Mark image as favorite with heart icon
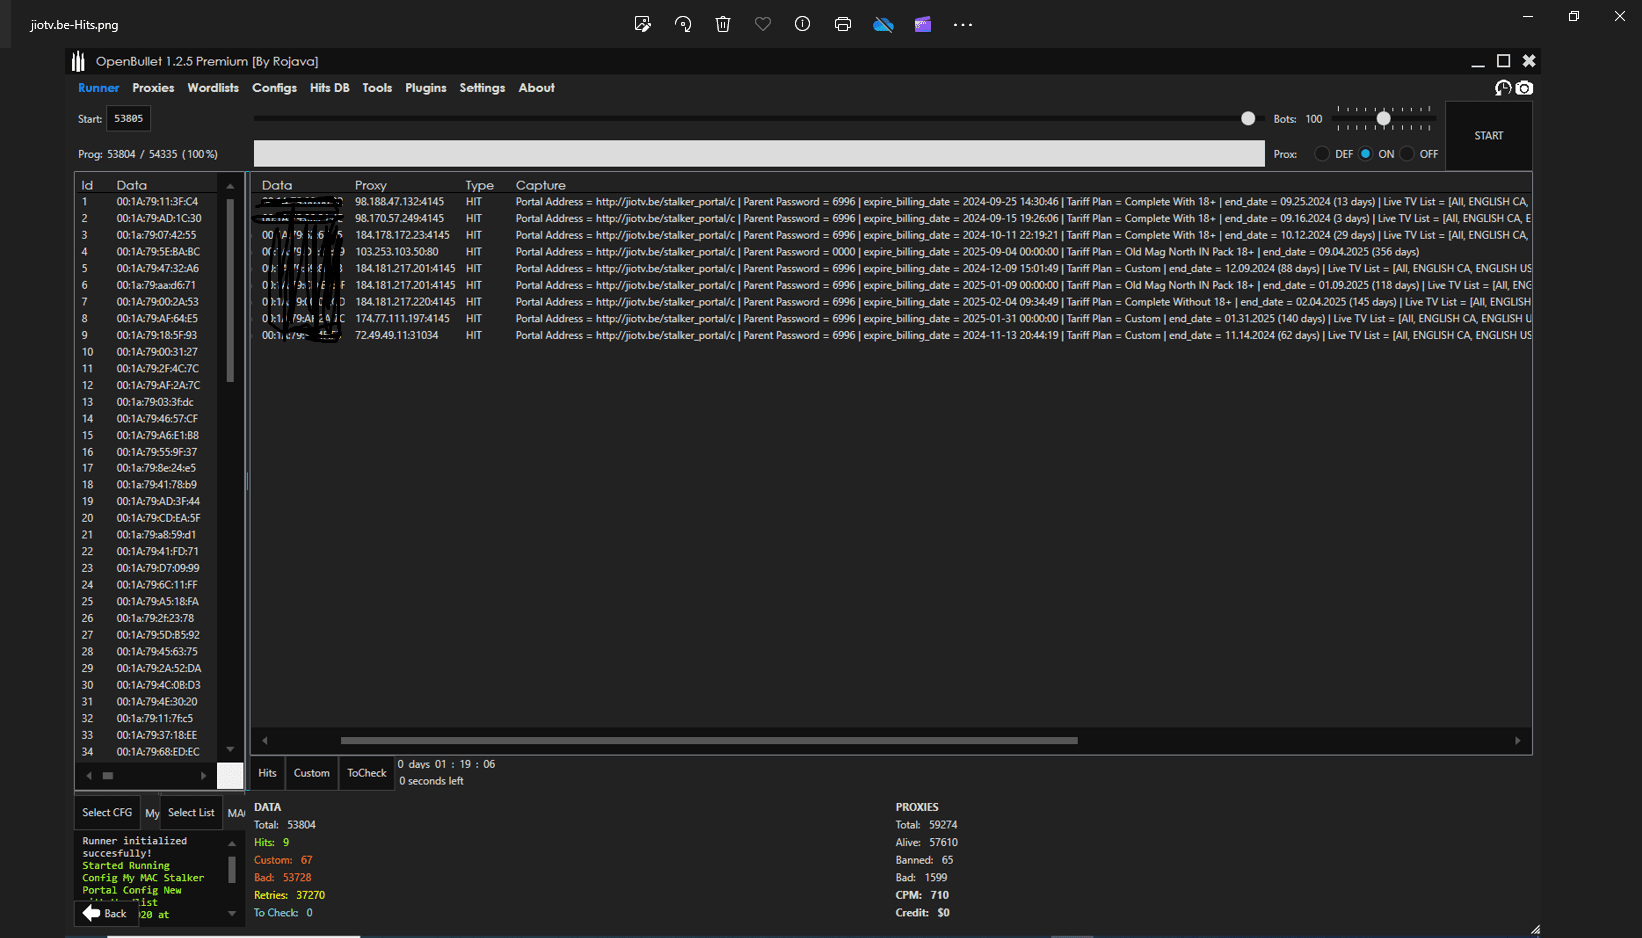The width and height of the screenshot is (1642, 938). (763, 24)
